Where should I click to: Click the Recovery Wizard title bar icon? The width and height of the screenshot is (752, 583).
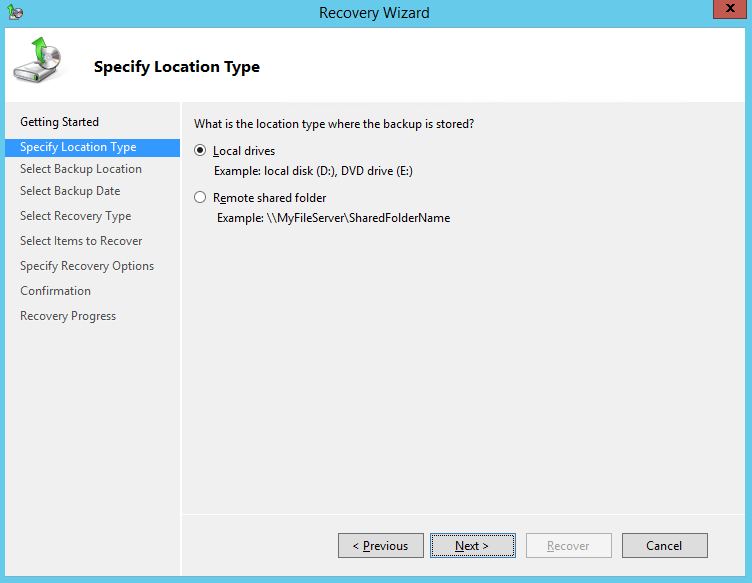15,13
